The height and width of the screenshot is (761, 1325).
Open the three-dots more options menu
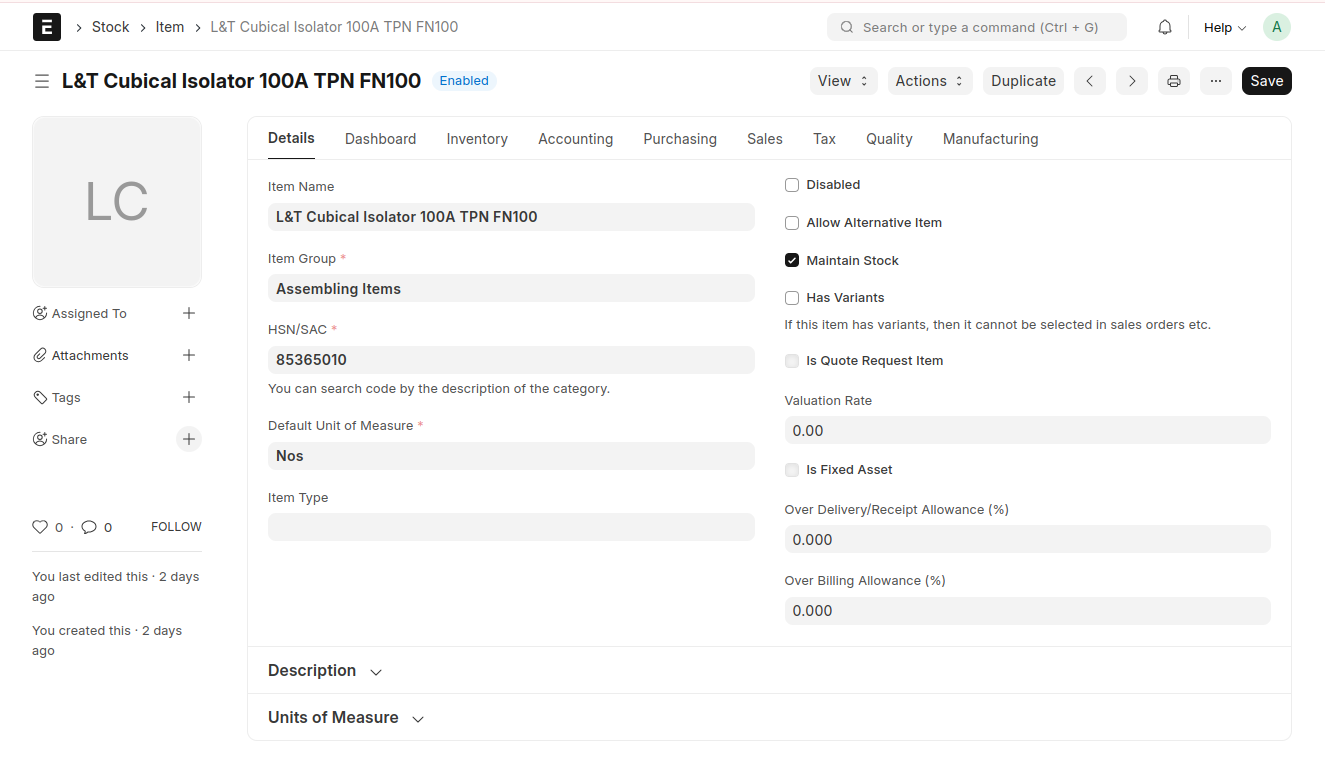1215,81
